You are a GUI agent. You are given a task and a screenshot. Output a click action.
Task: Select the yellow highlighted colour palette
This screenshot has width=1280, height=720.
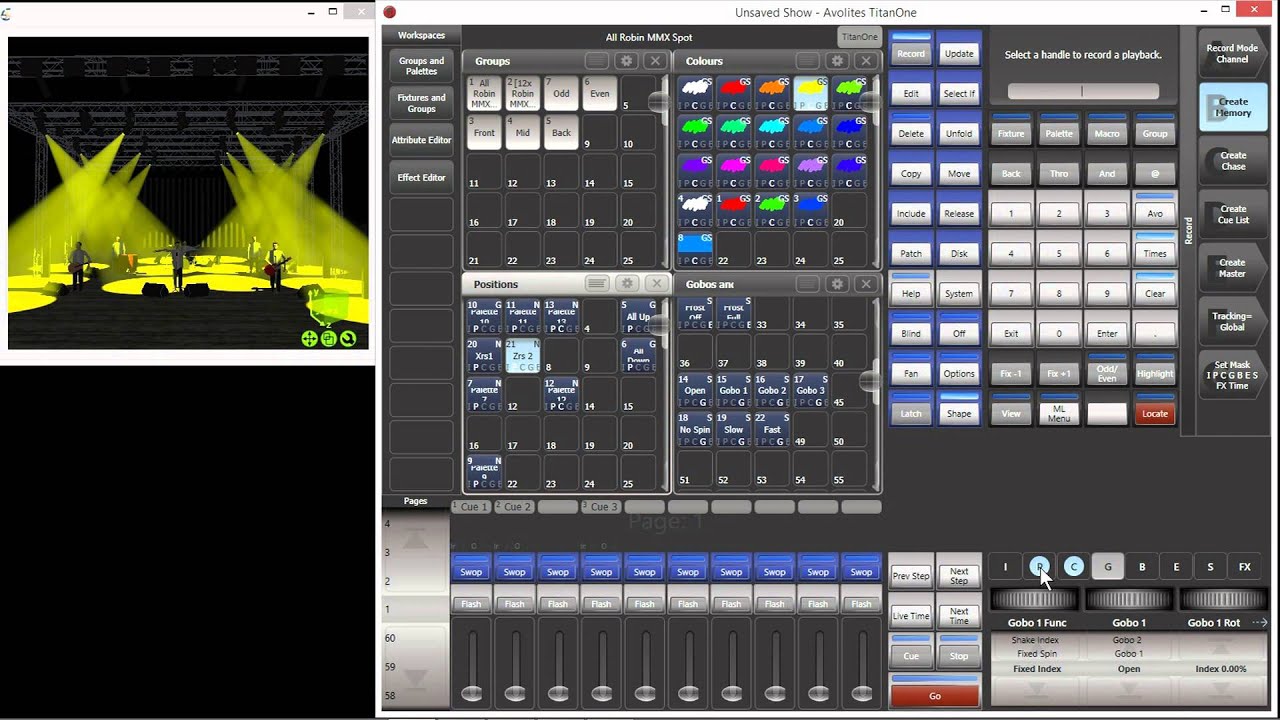812,92
